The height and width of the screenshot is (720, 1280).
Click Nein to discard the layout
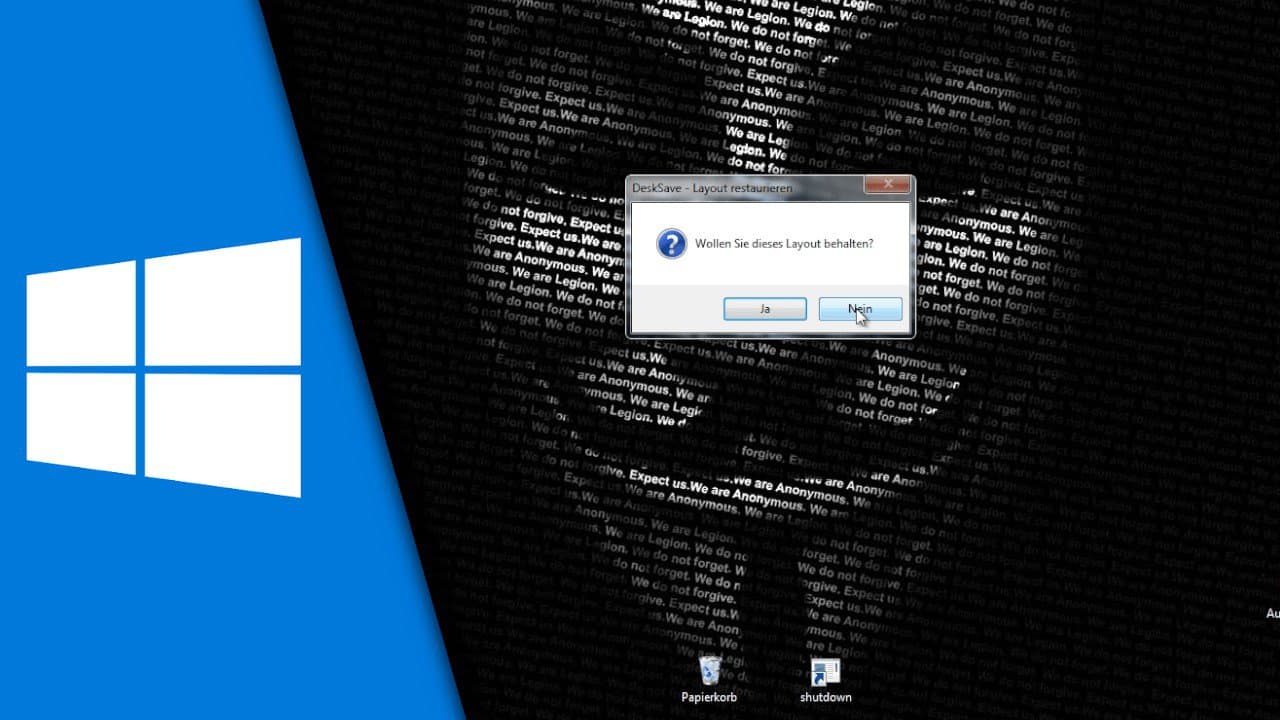point(860,309)
